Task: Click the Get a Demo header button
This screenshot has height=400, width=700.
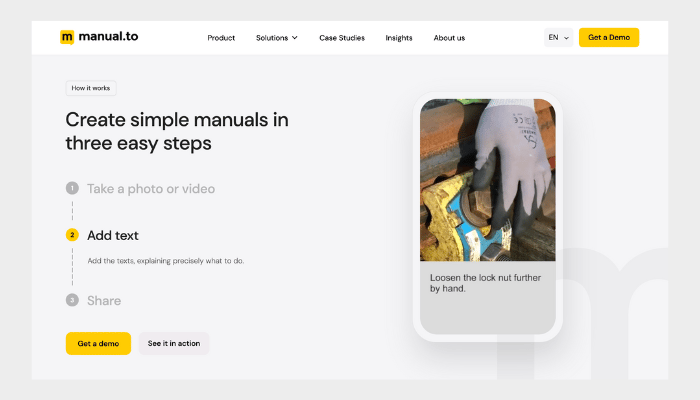Action: click(x=609, y=38)
